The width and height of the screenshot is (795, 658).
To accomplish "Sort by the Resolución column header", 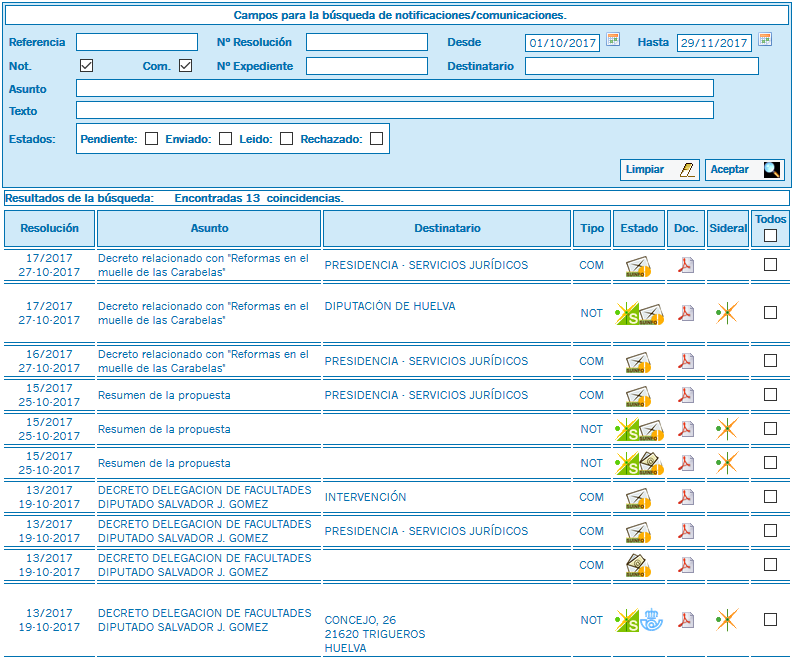I will 49,228.
